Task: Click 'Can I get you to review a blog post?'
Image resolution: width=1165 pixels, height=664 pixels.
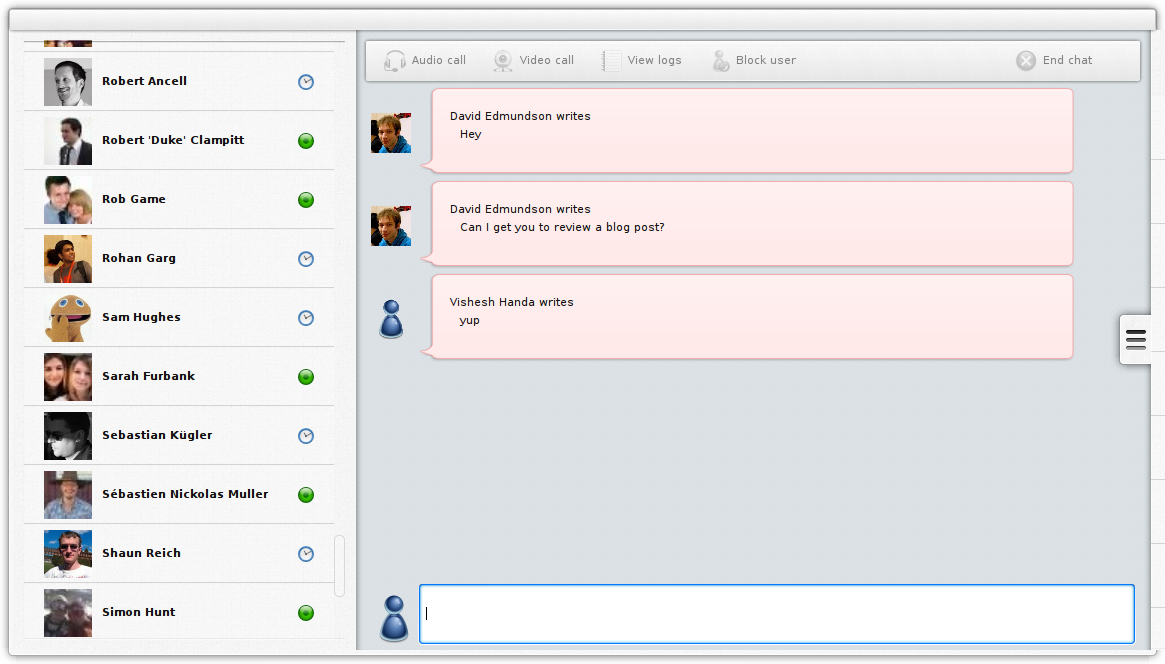Action: [562, 227]
